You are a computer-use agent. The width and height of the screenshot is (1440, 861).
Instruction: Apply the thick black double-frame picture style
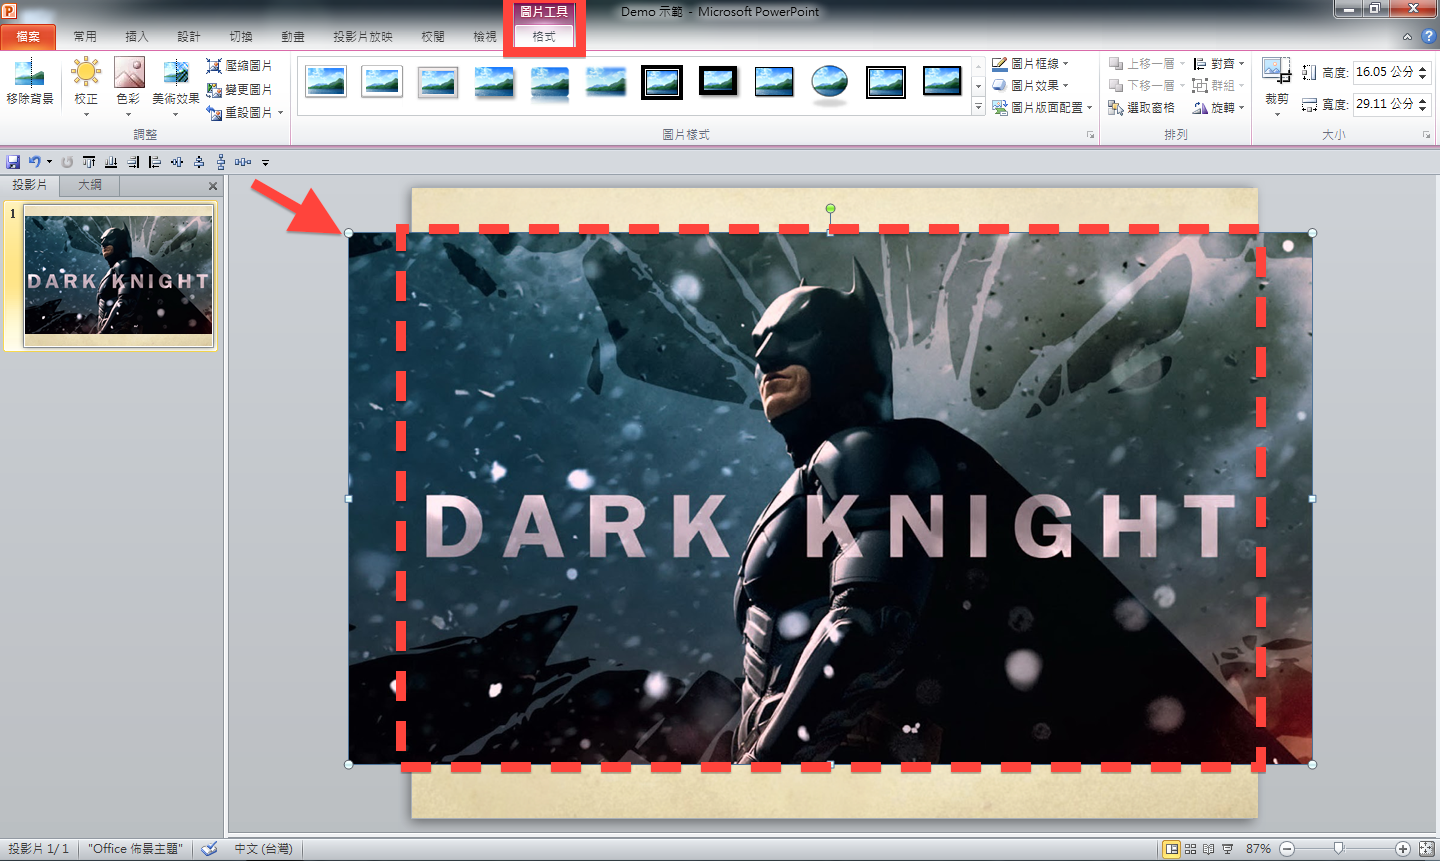point(662,82)
